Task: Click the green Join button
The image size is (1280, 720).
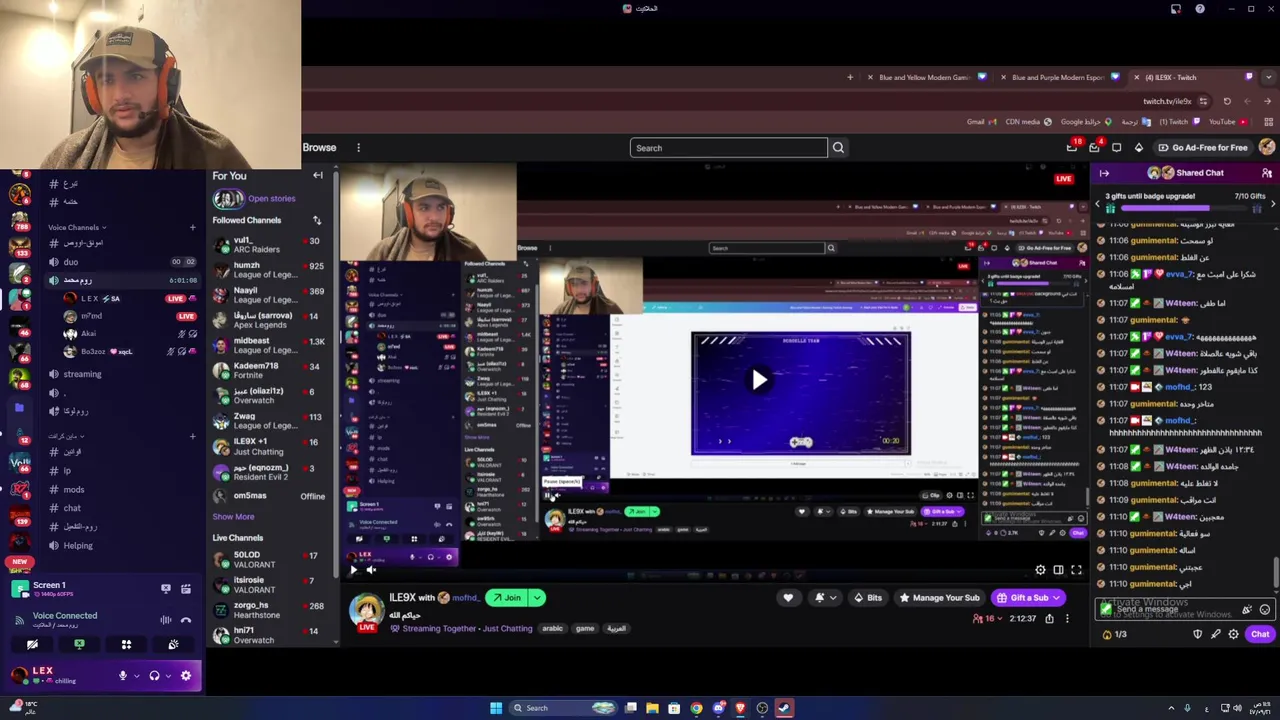Action: pyautogui.click(x=507, y=598)
